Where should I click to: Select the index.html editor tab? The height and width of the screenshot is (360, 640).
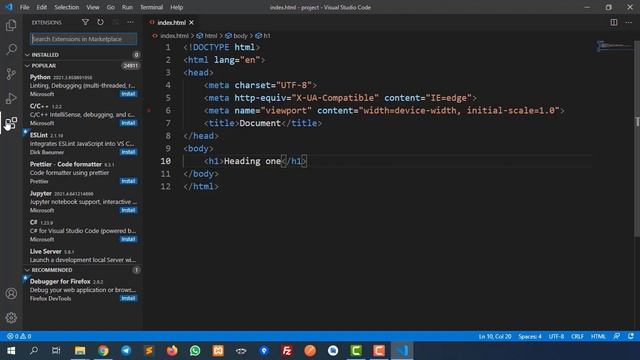[x=171, y=22]
